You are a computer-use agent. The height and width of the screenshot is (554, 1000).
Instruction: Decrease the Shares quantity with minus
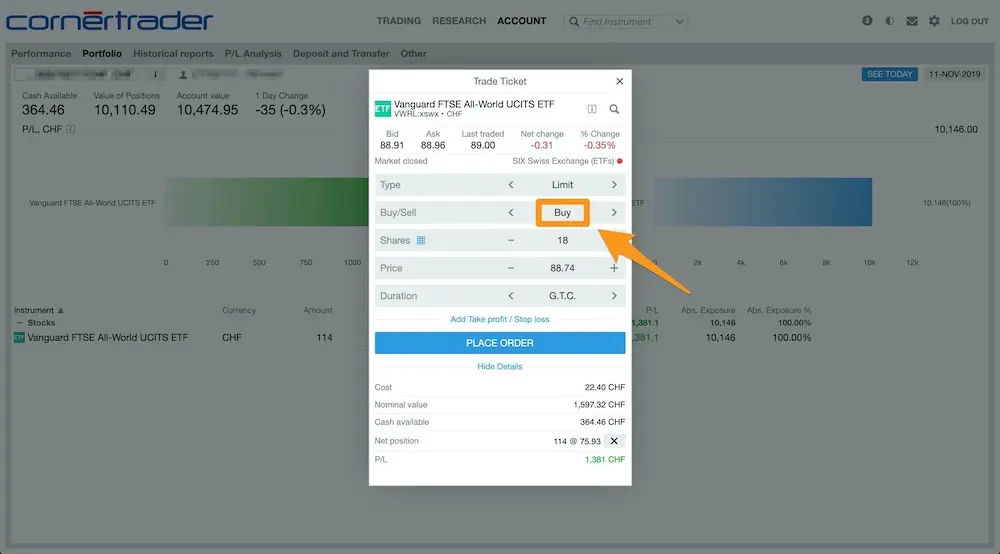pyautogui.click(x=511, y=240)
